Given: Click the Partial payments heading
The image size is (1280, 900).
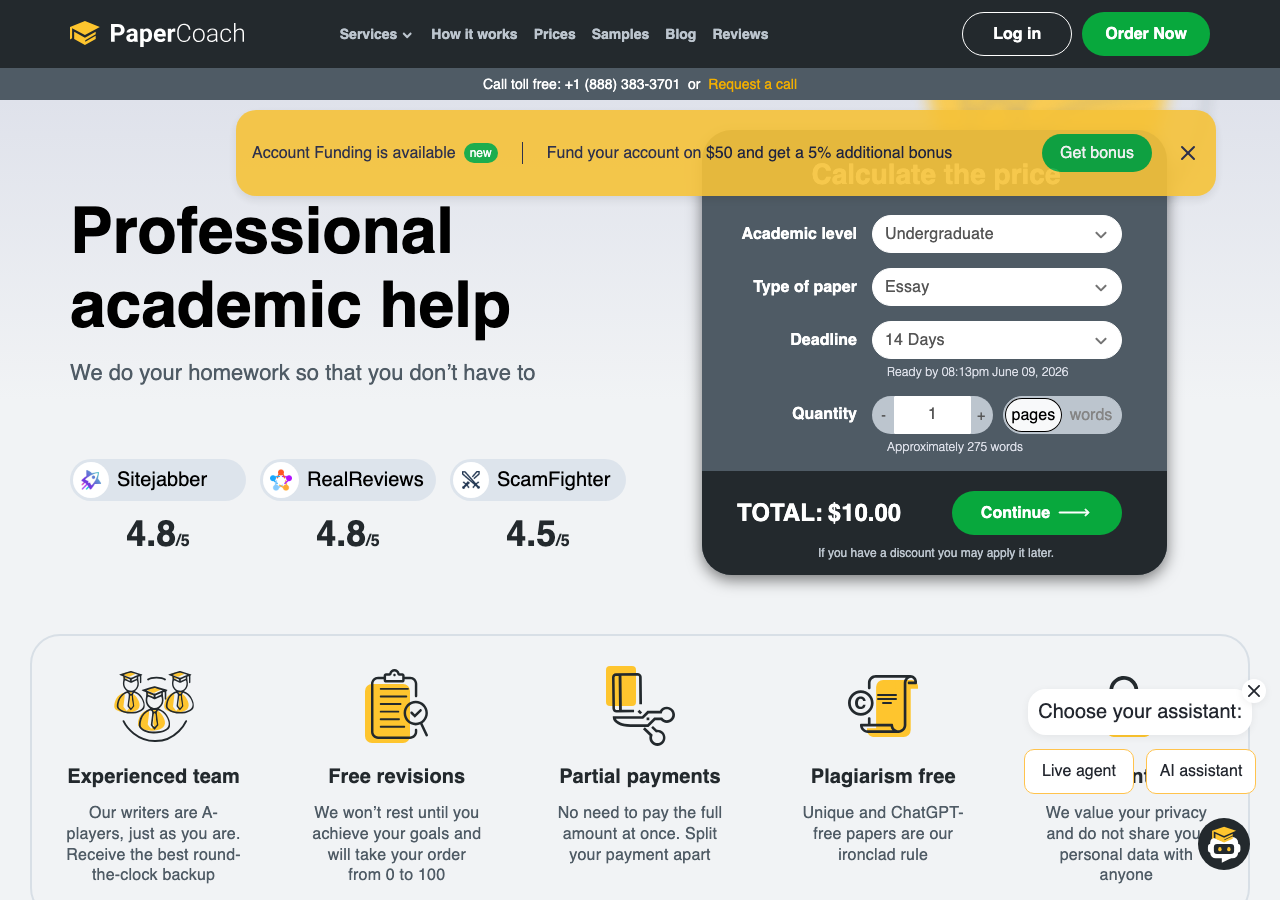Looking at the screenshot, I should (x=640, y=776).
